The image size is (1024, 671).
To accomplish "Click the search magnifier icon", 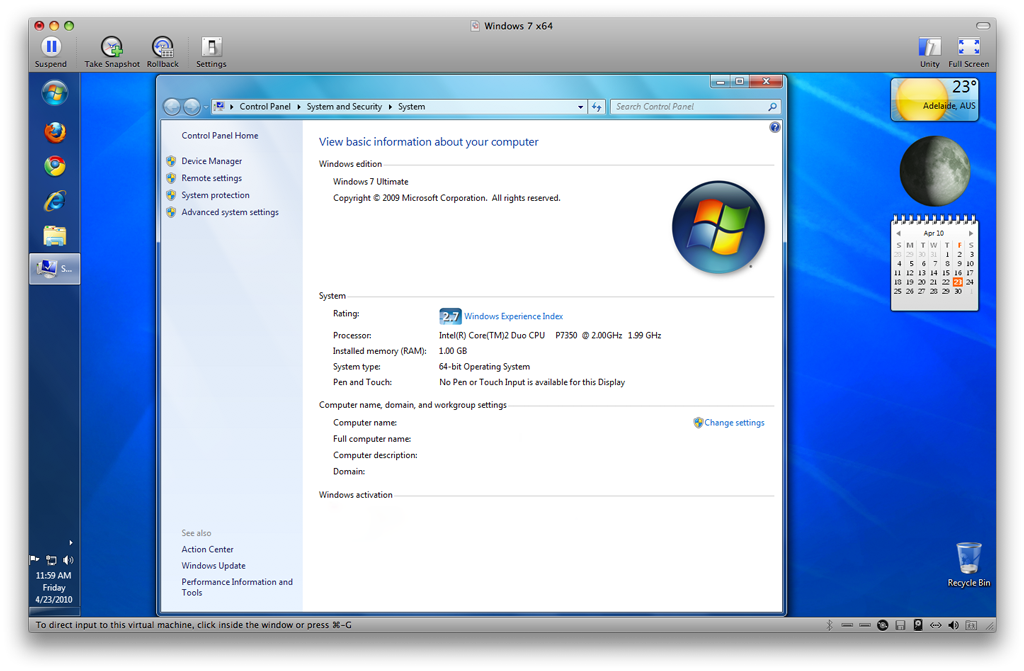I will 773,106.
